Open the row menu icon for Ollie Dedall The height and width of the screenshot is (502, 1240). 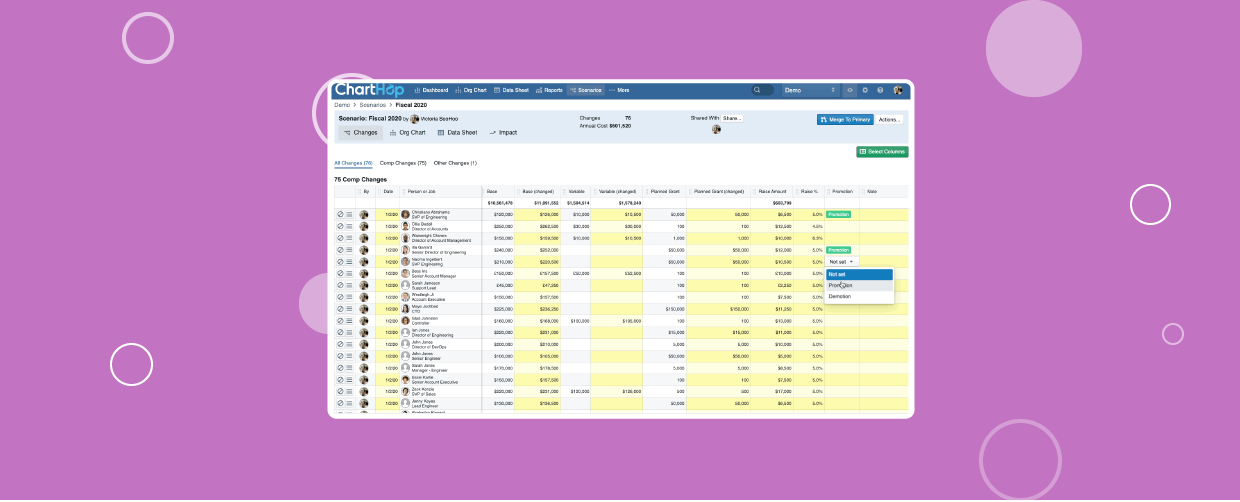coord(349,226)
